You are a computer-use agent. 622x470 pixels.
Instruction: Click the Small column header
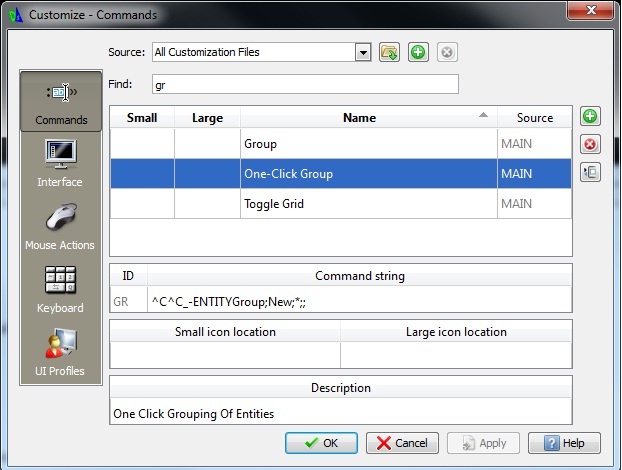click(142, 117)
